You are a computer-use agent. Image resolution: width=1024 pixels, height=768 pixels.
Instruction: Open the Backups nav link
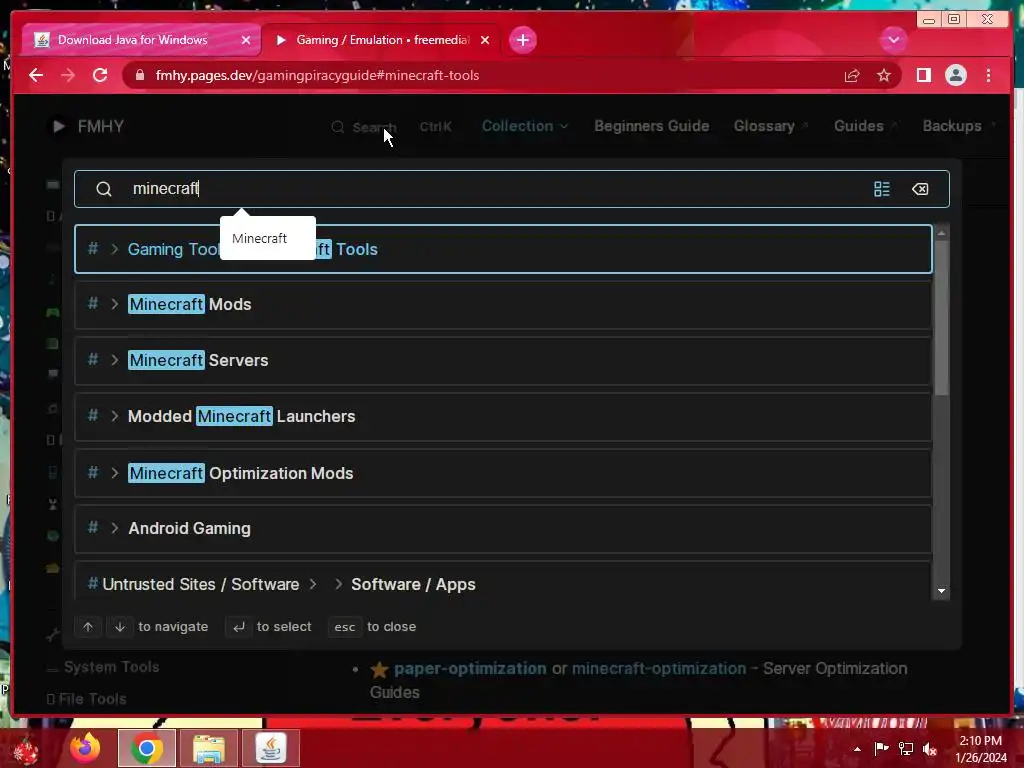(x=959, y=126)
